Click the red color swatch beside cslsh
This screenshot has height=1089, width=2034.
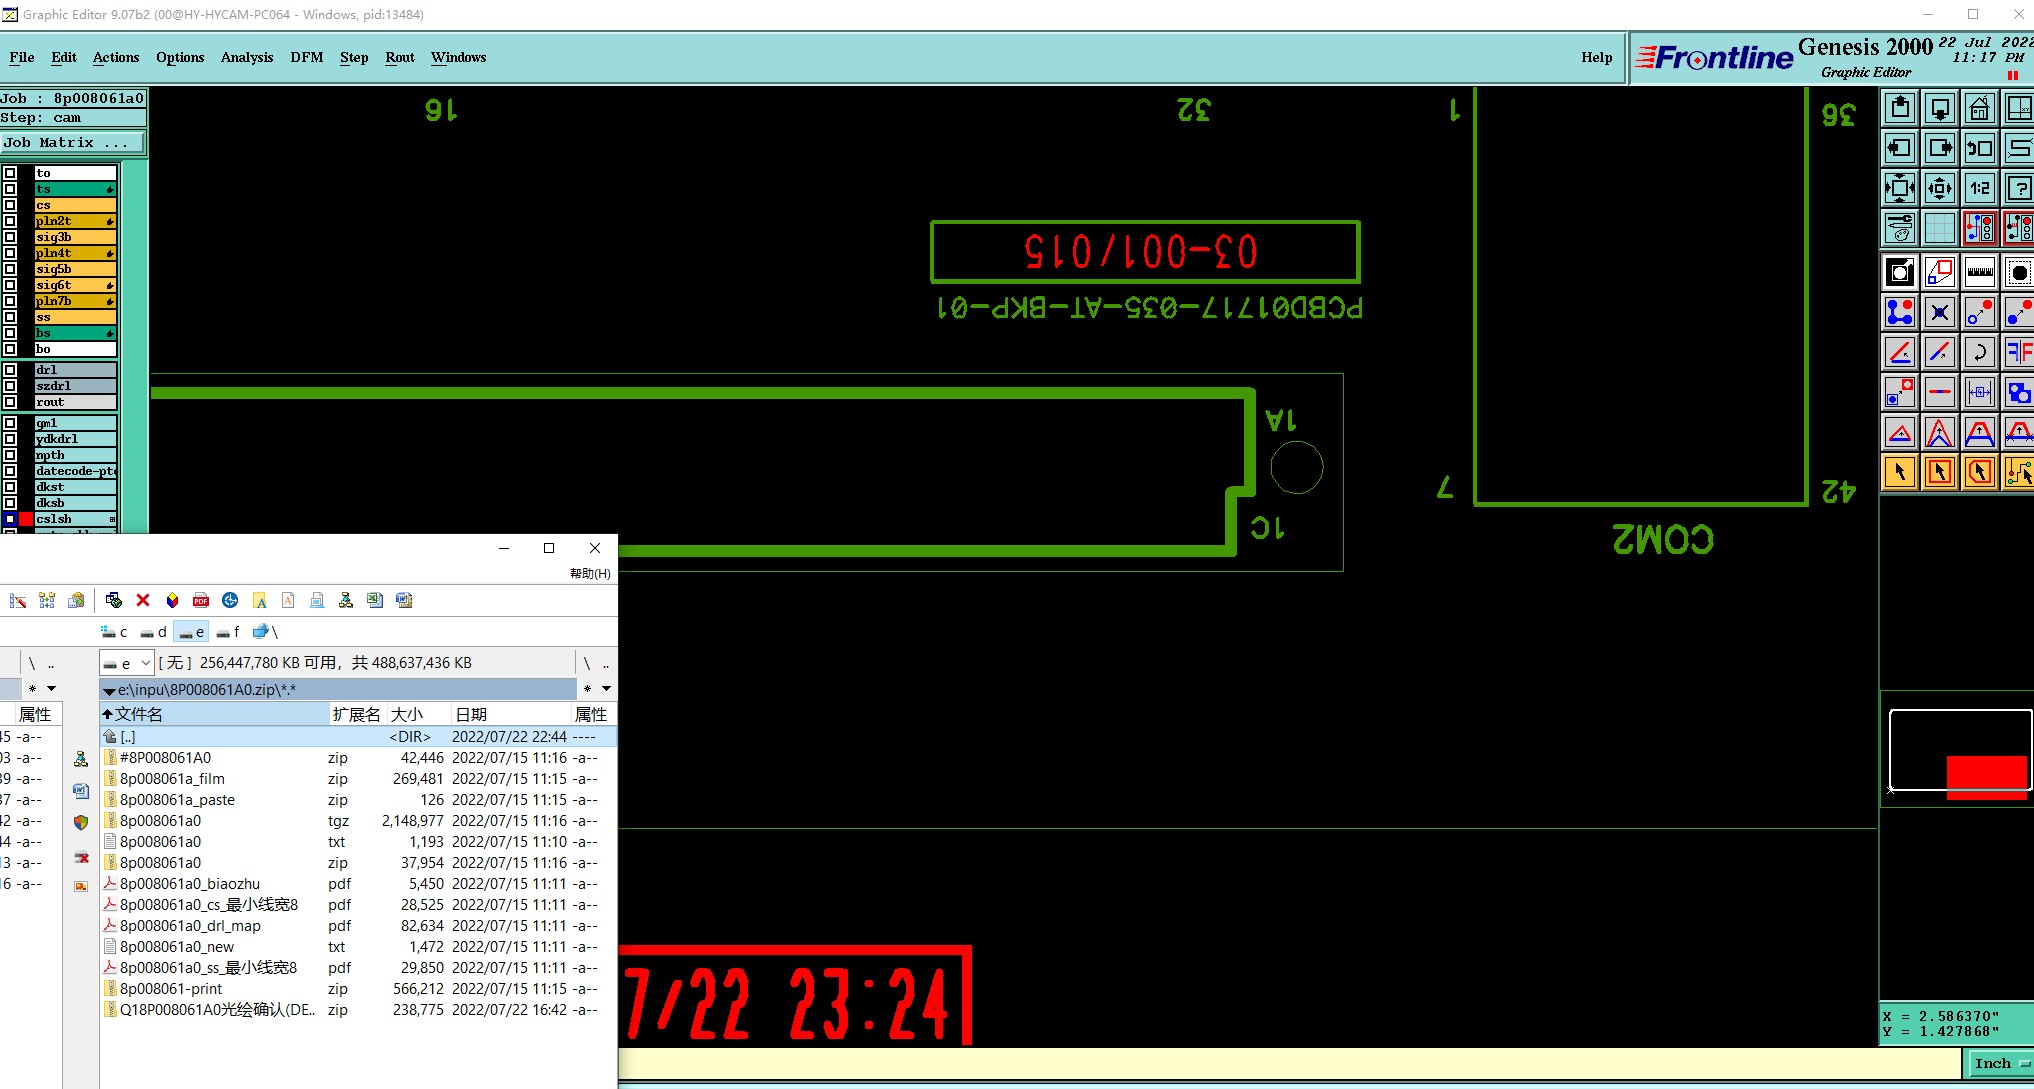pyautogui.click(x=26, y=519)
